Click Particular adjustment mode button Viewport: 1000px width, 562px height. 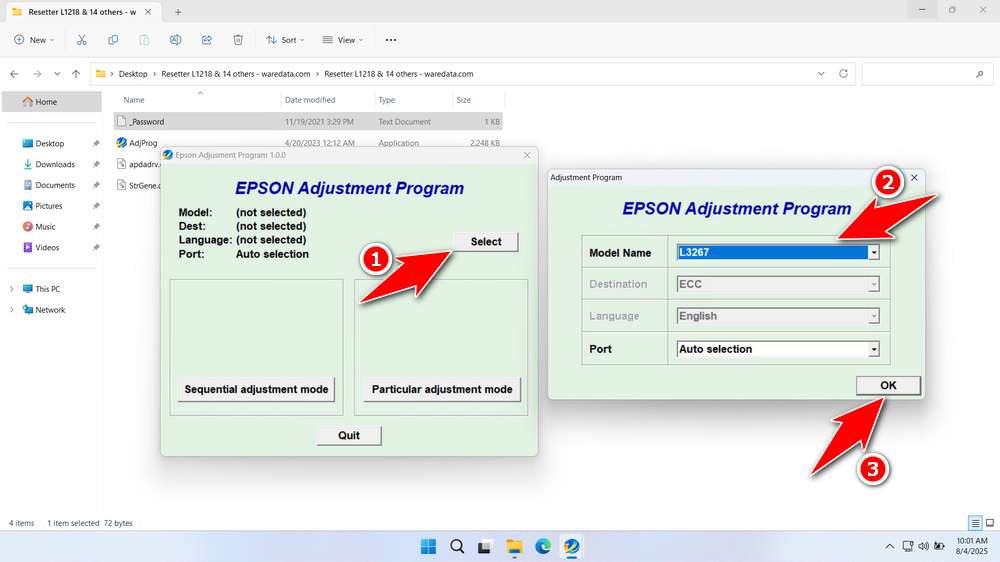tap(442, 389)
